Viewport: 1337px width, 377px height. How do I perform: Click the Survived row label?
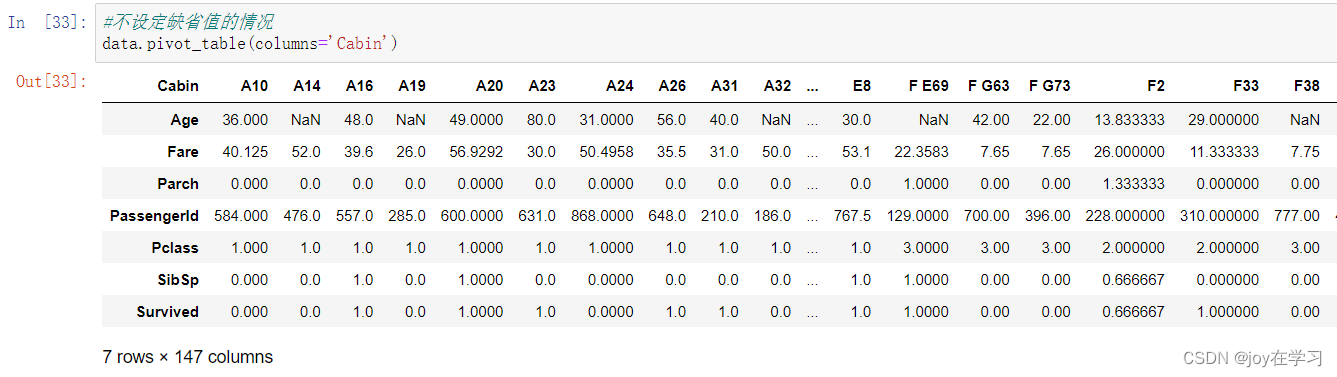168,312
